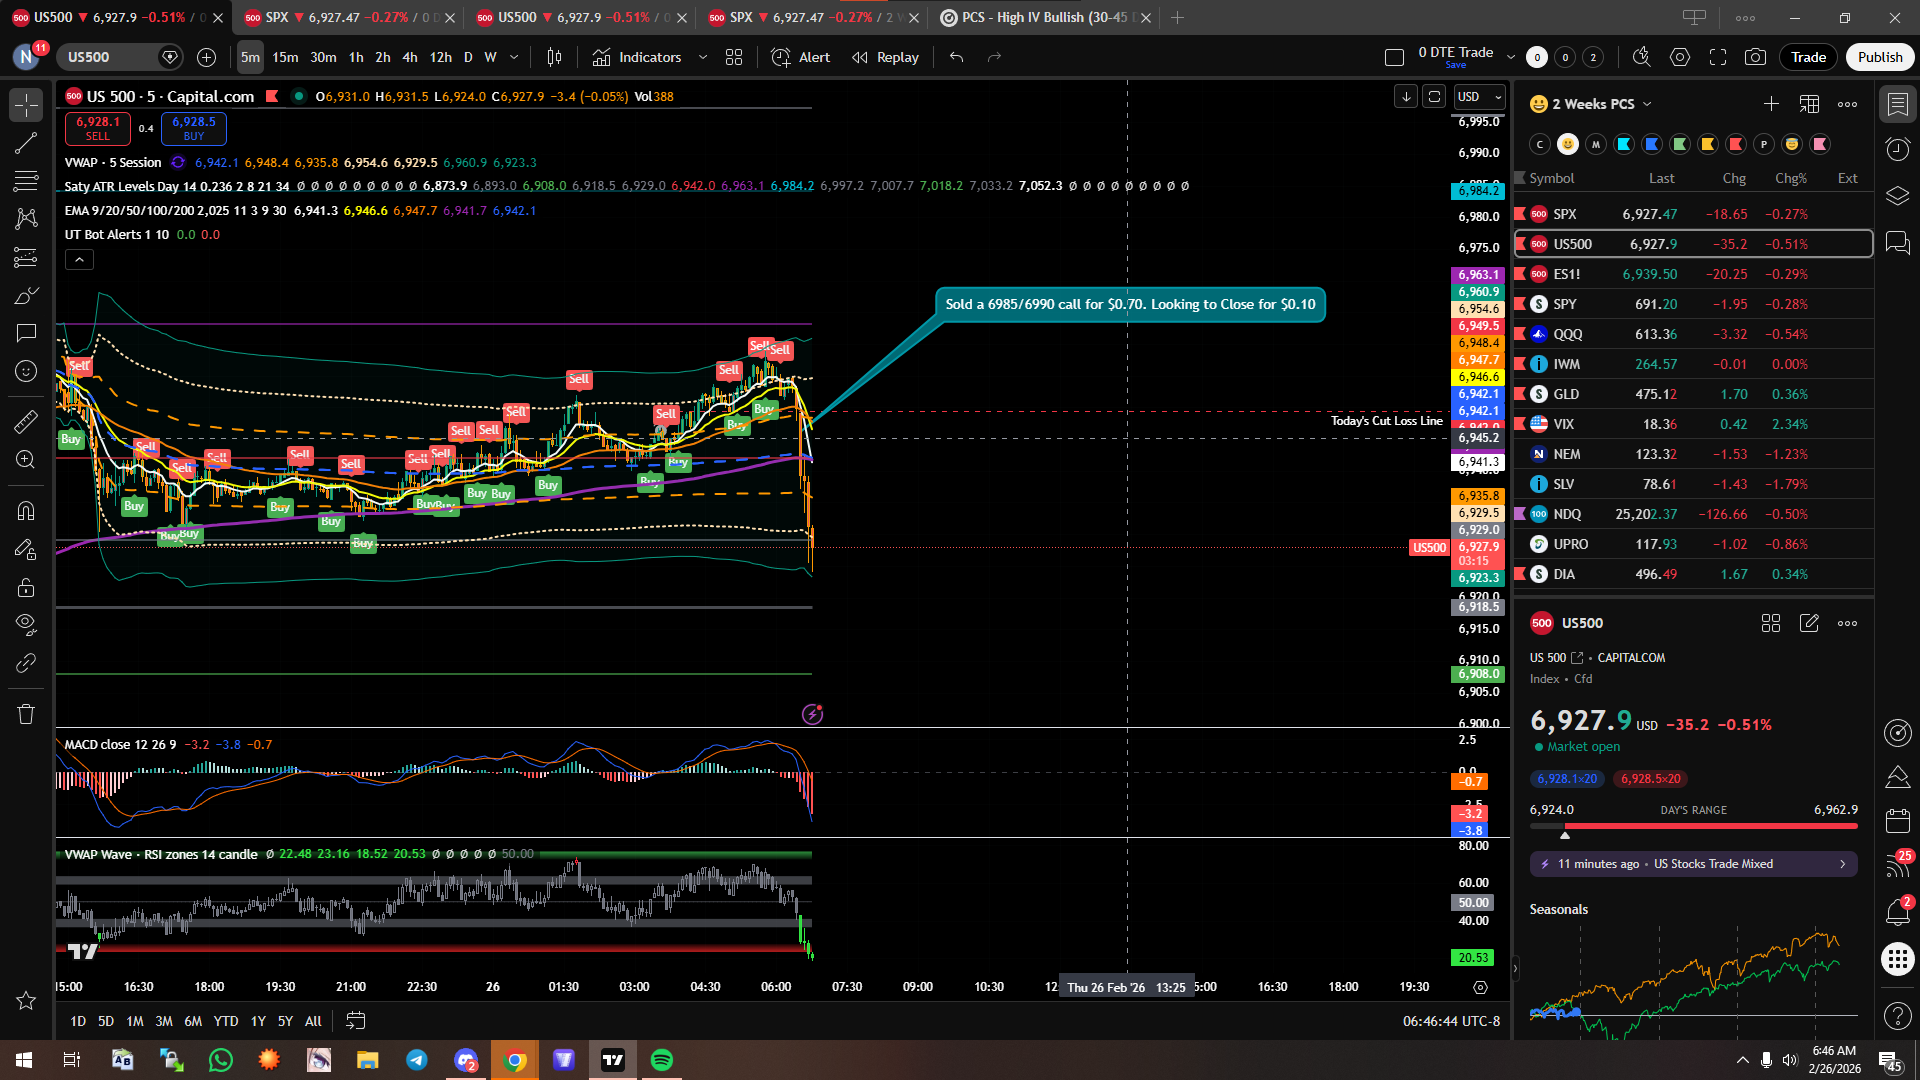Switch to the PCS High IV Bullish tab
The height and width of the screenshot is (1080, 1920).
coord(1040,17)
